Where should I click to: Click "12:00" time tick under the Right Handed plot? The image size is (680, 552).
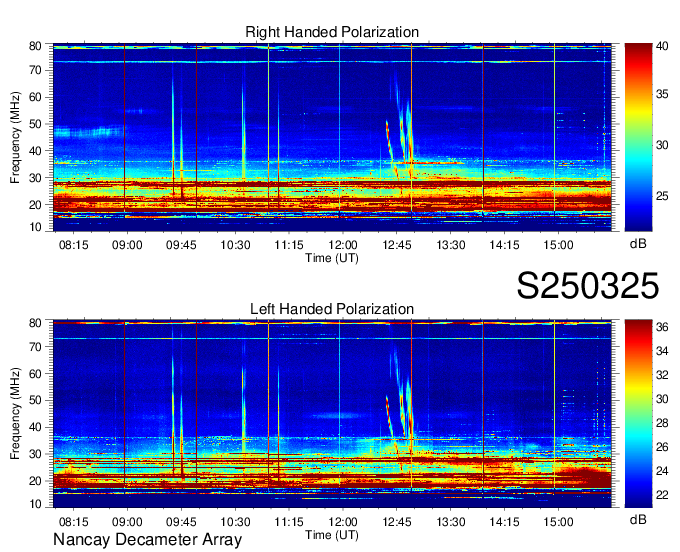(x=343, y=245)
